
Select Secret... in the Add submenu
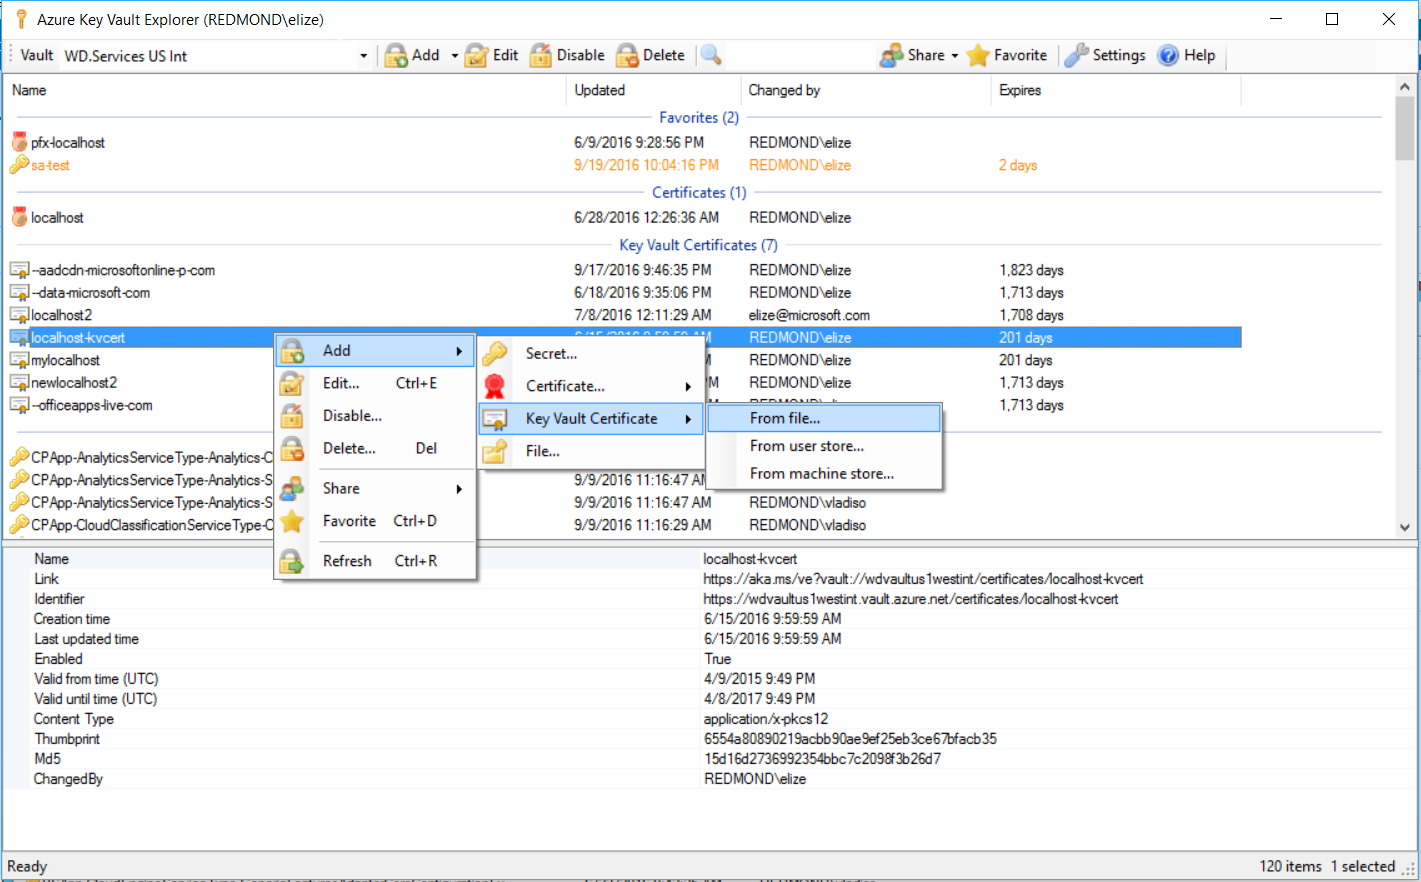(x=591, y=354)
